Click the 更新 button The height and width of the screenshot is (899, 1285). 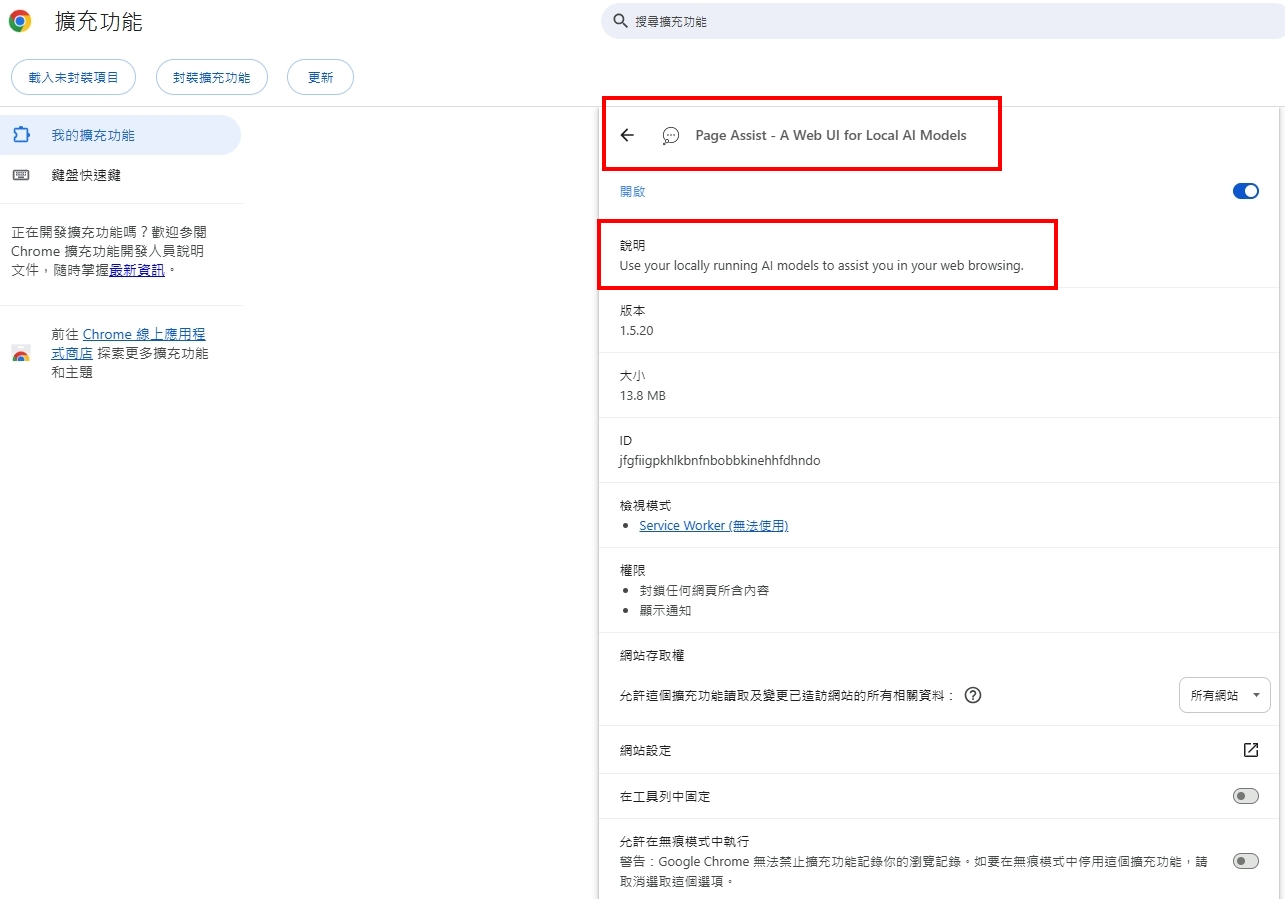click(320, 77)
